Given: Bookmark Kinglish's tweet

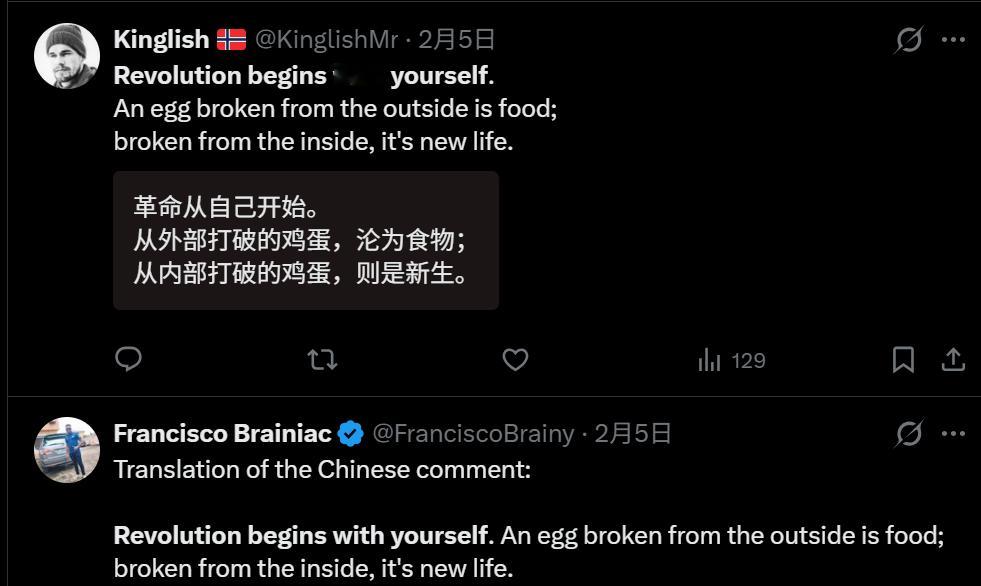Looking at the screenshot, I should (903, 359).
